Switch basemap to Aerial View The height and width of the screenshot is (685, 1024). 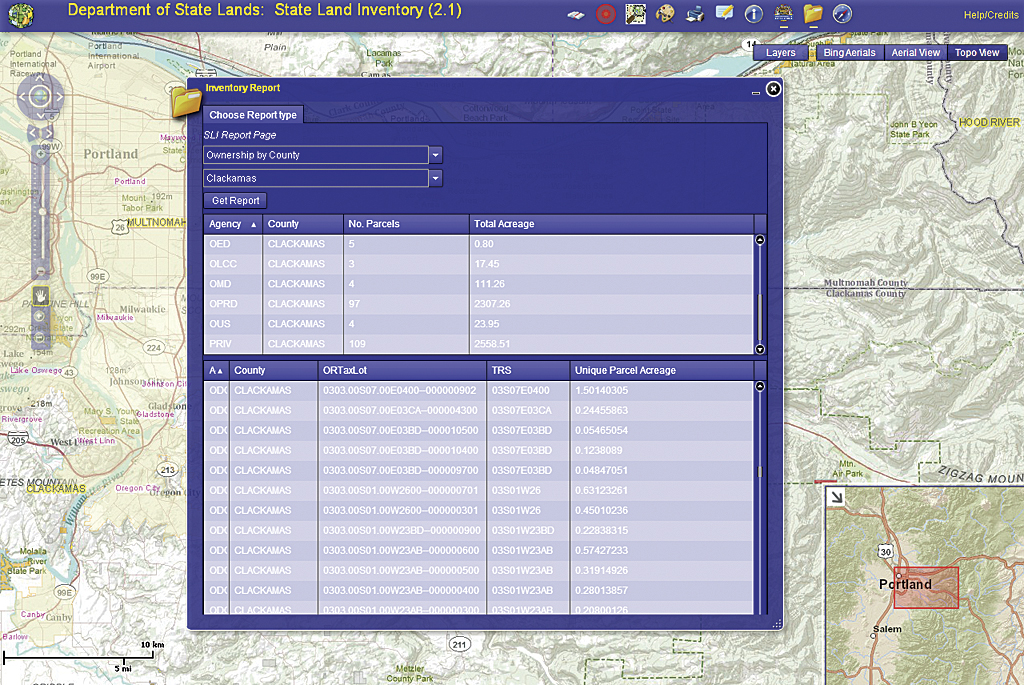point(916,53)
